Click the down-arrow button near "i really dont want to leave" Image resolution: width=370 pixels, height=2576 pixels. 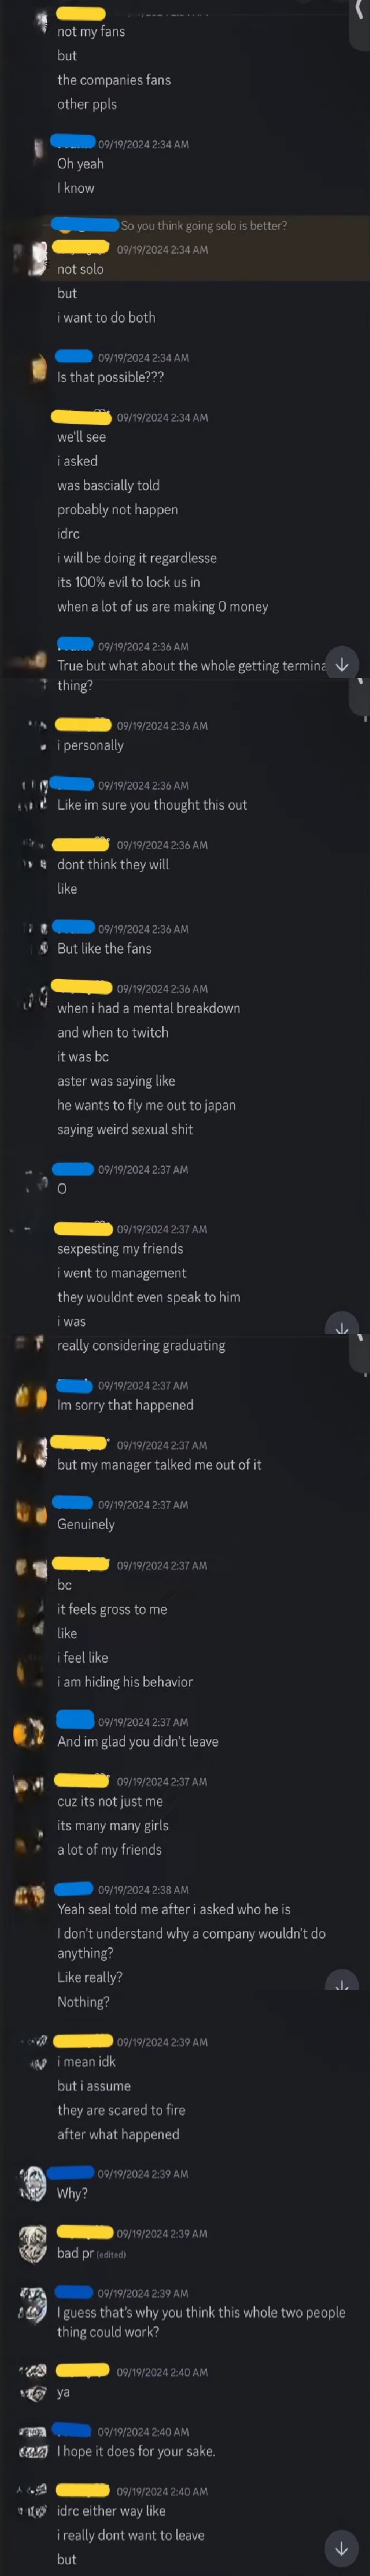[342, 2547]
